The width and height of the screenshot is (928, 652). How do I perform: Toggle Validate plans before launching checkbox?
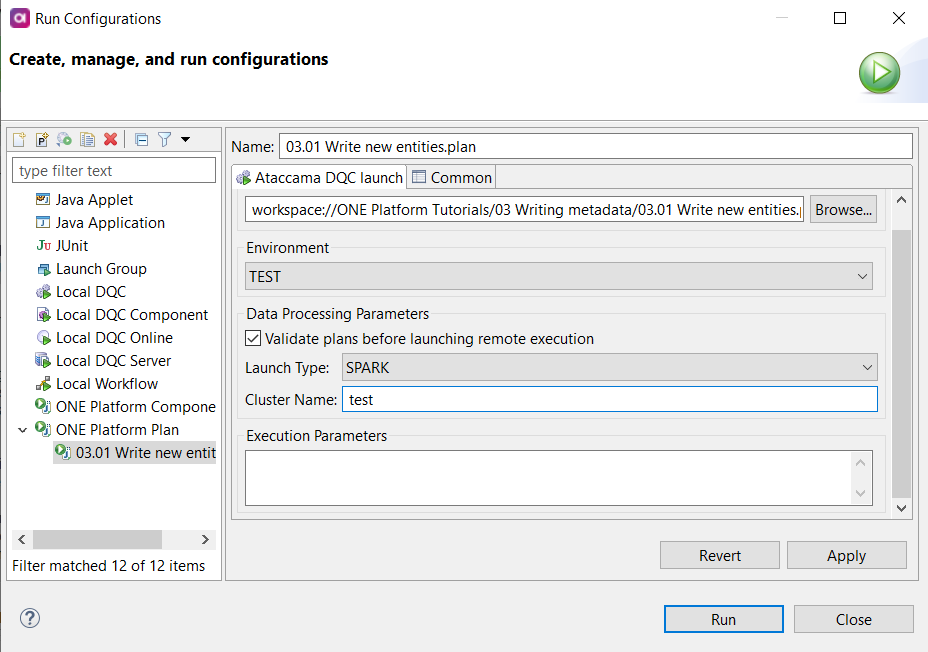253,339
